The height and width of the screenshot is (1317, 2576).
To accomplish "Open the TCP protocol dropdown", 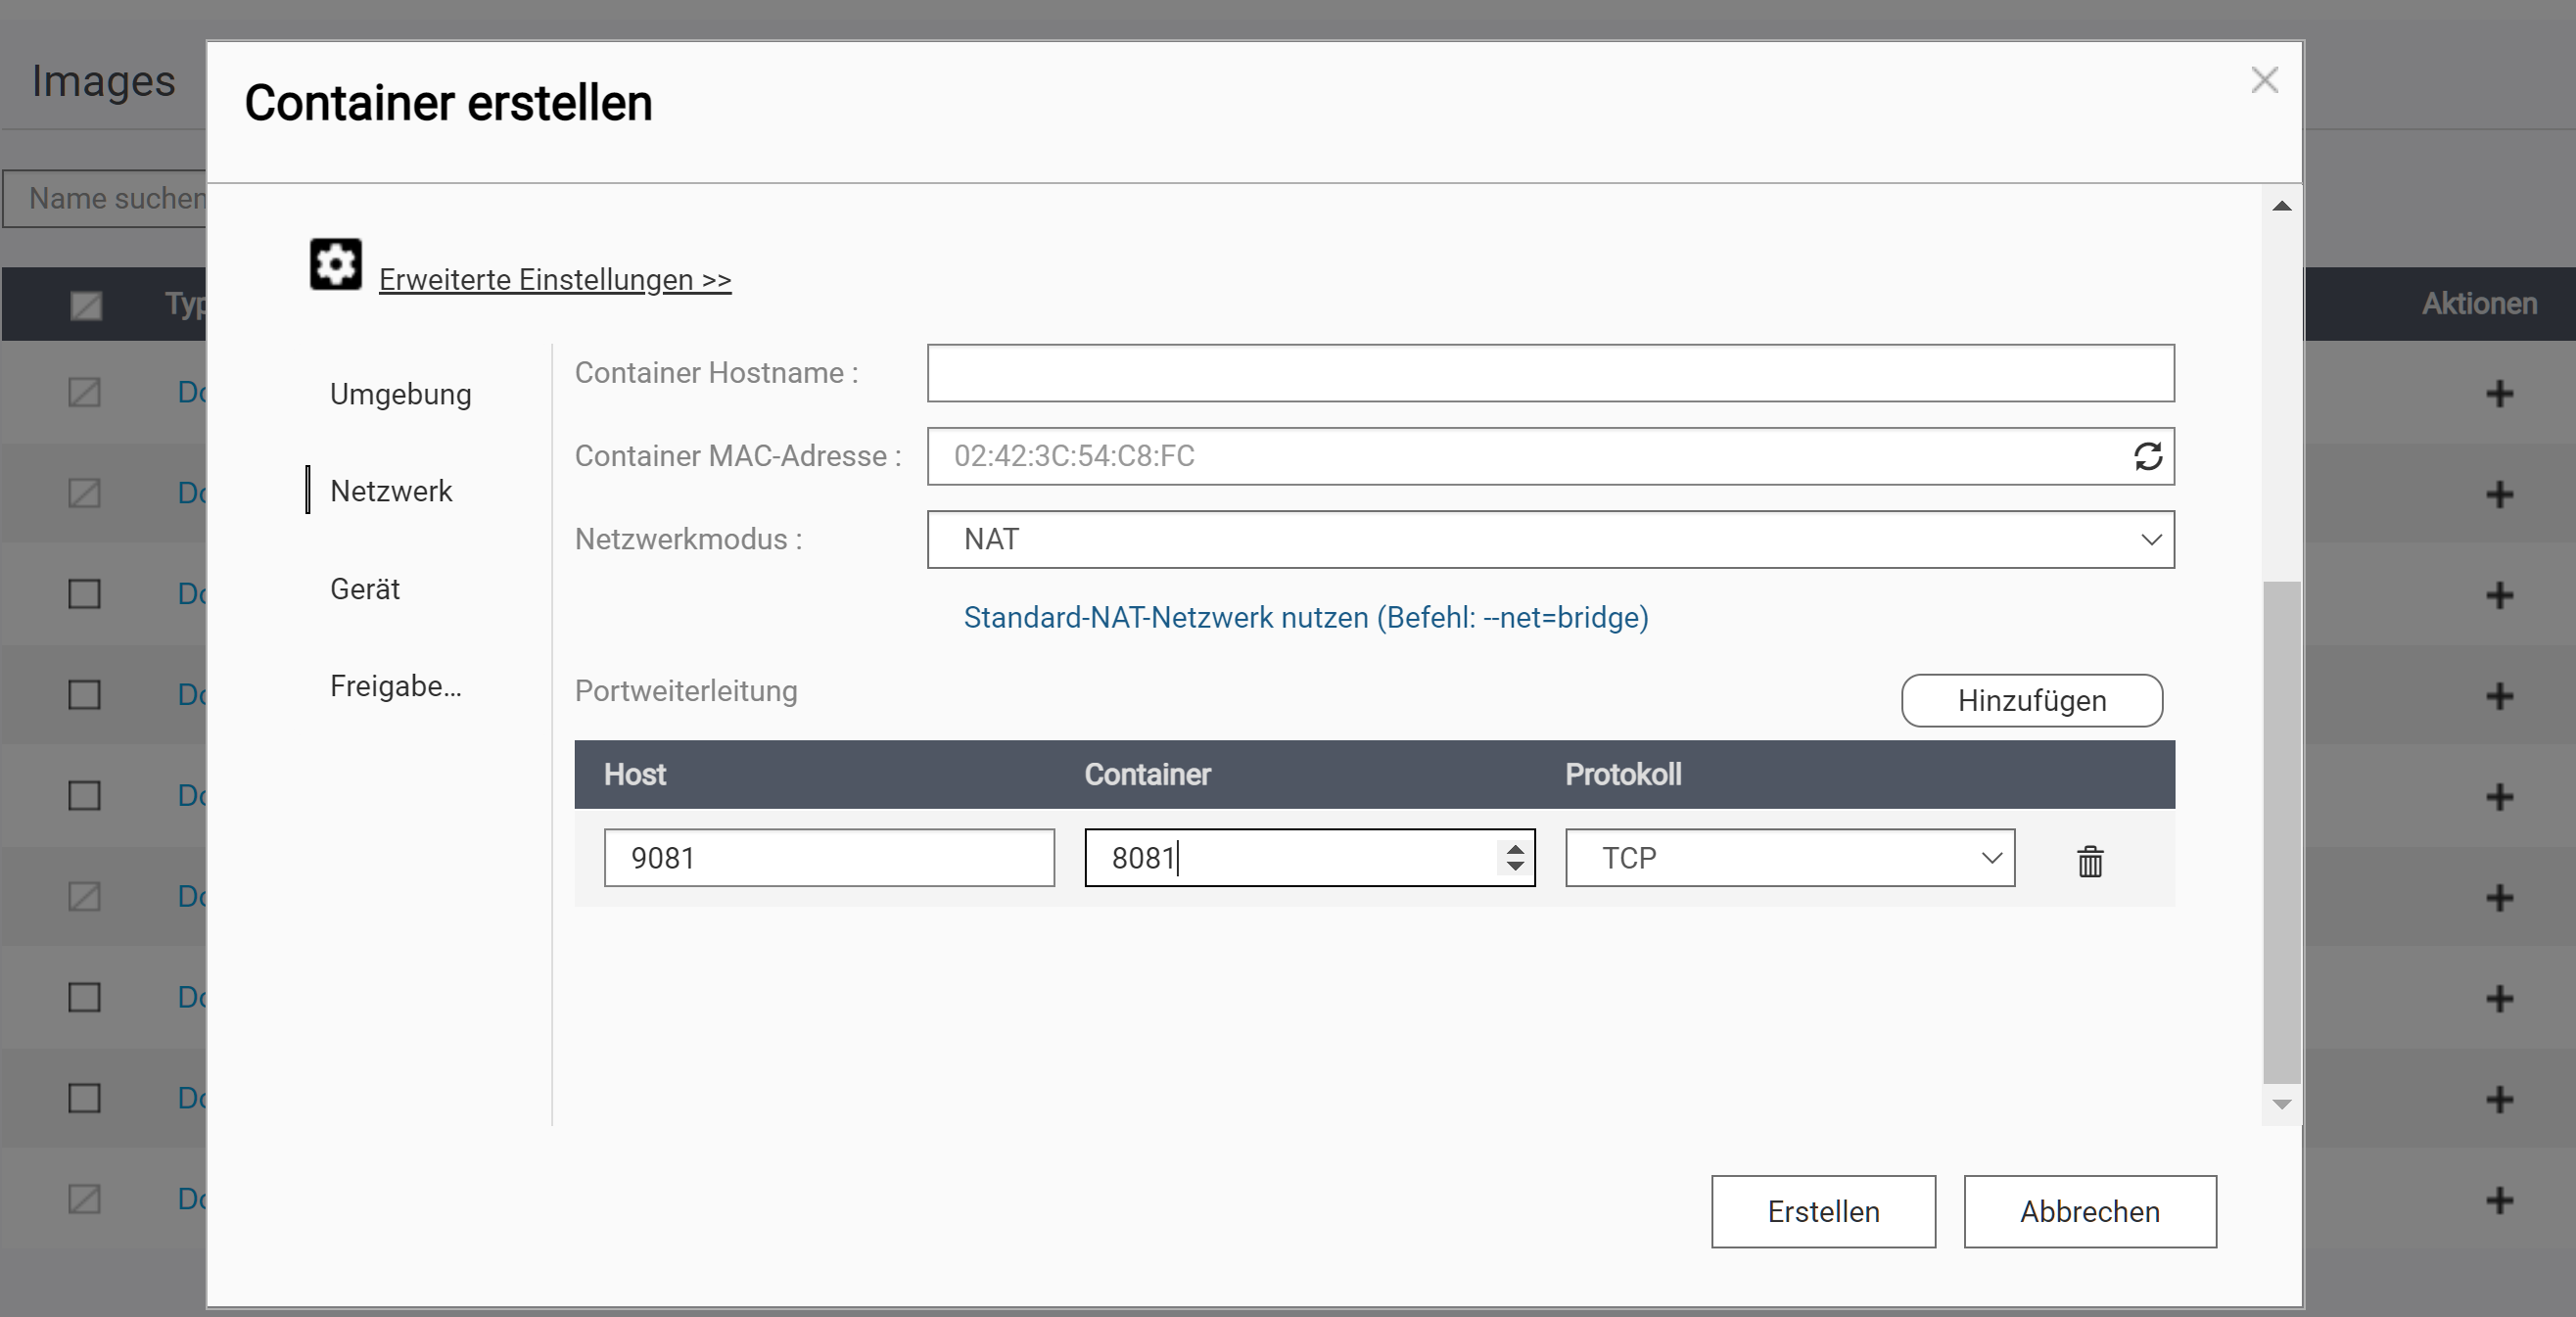I will (1789, 858).
